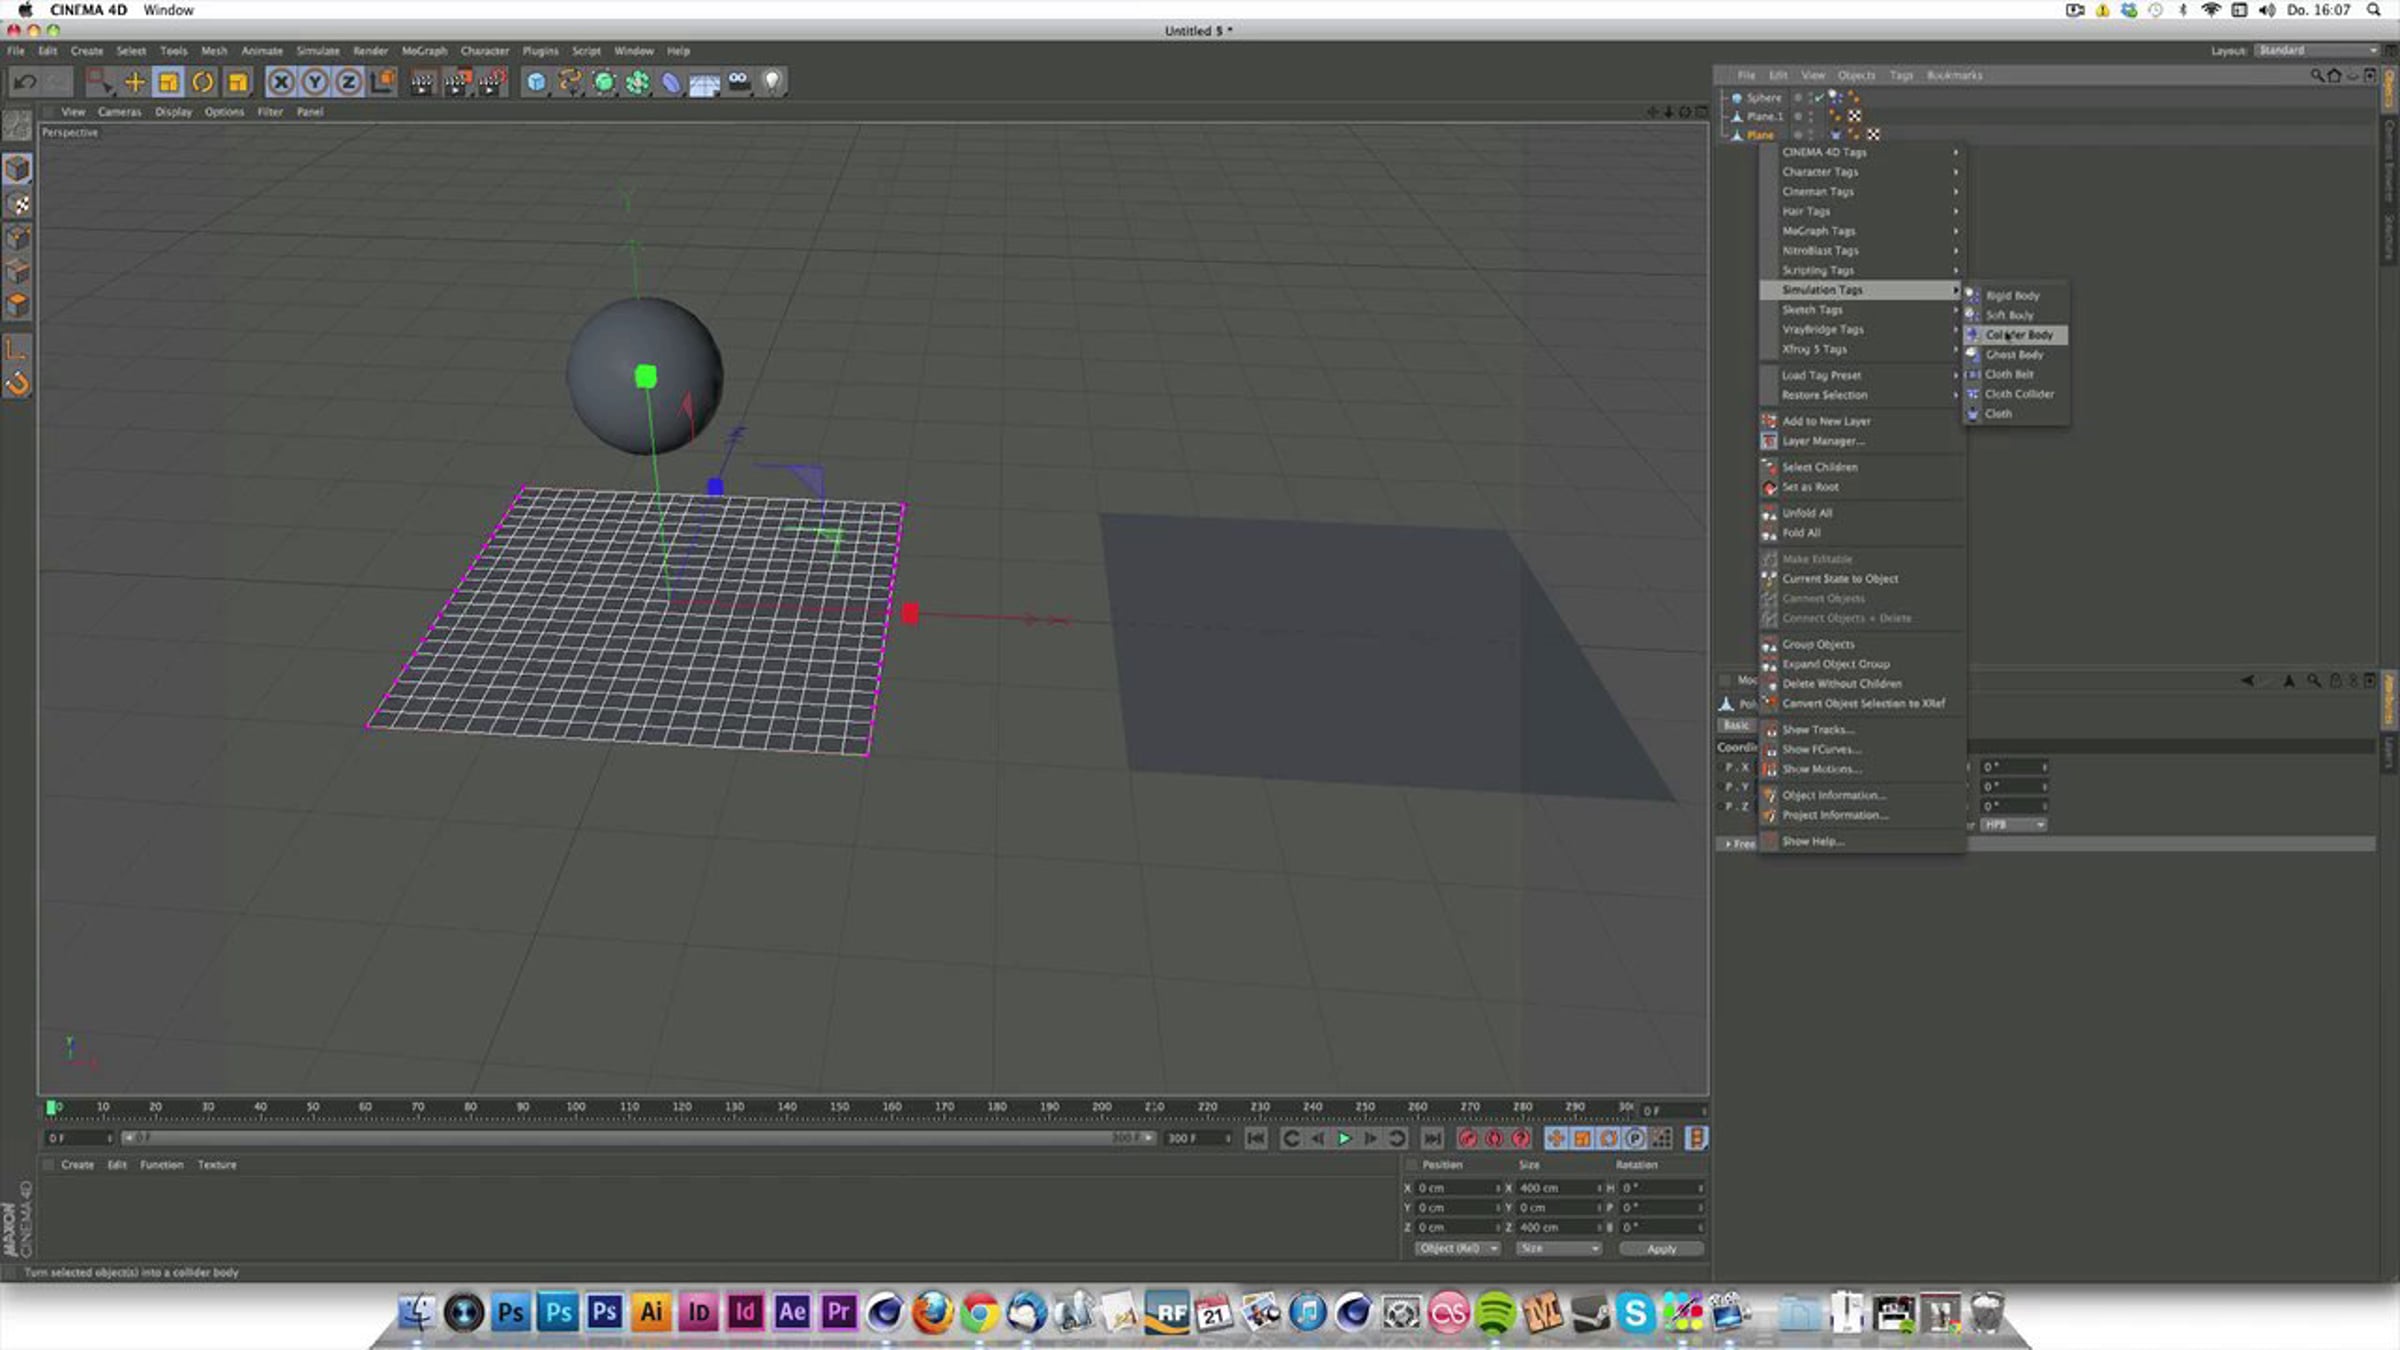Toggle the Z axis lock

point(348,82)
